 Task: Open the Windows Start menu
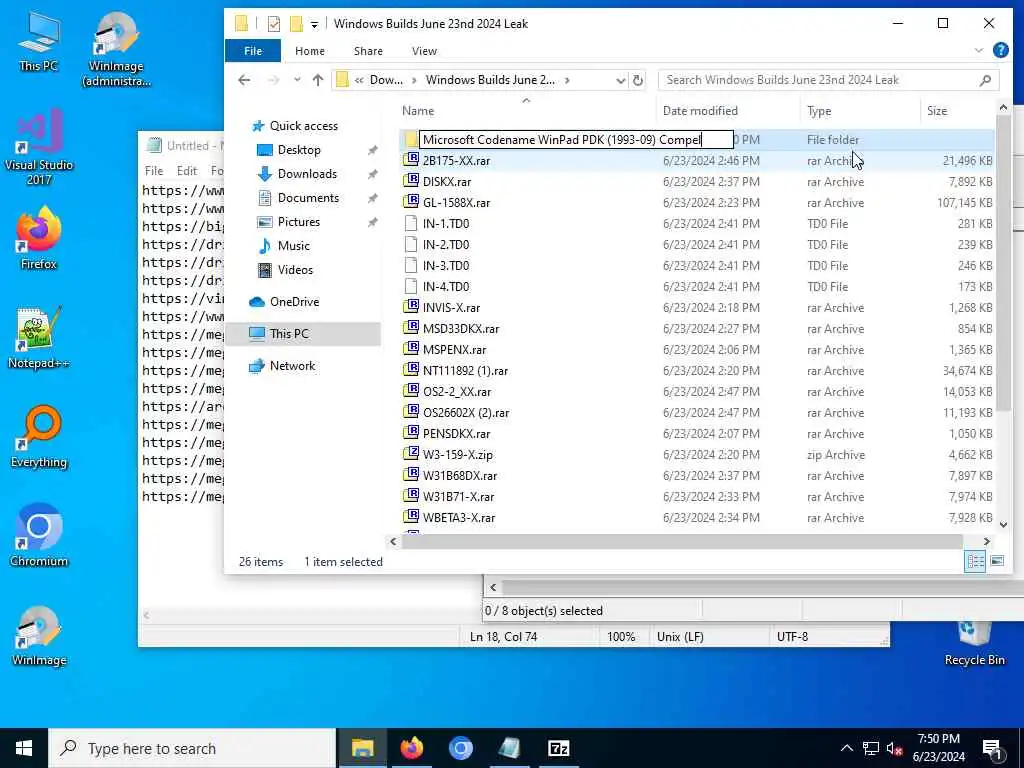pyautogui.click(x=24, y=748)
